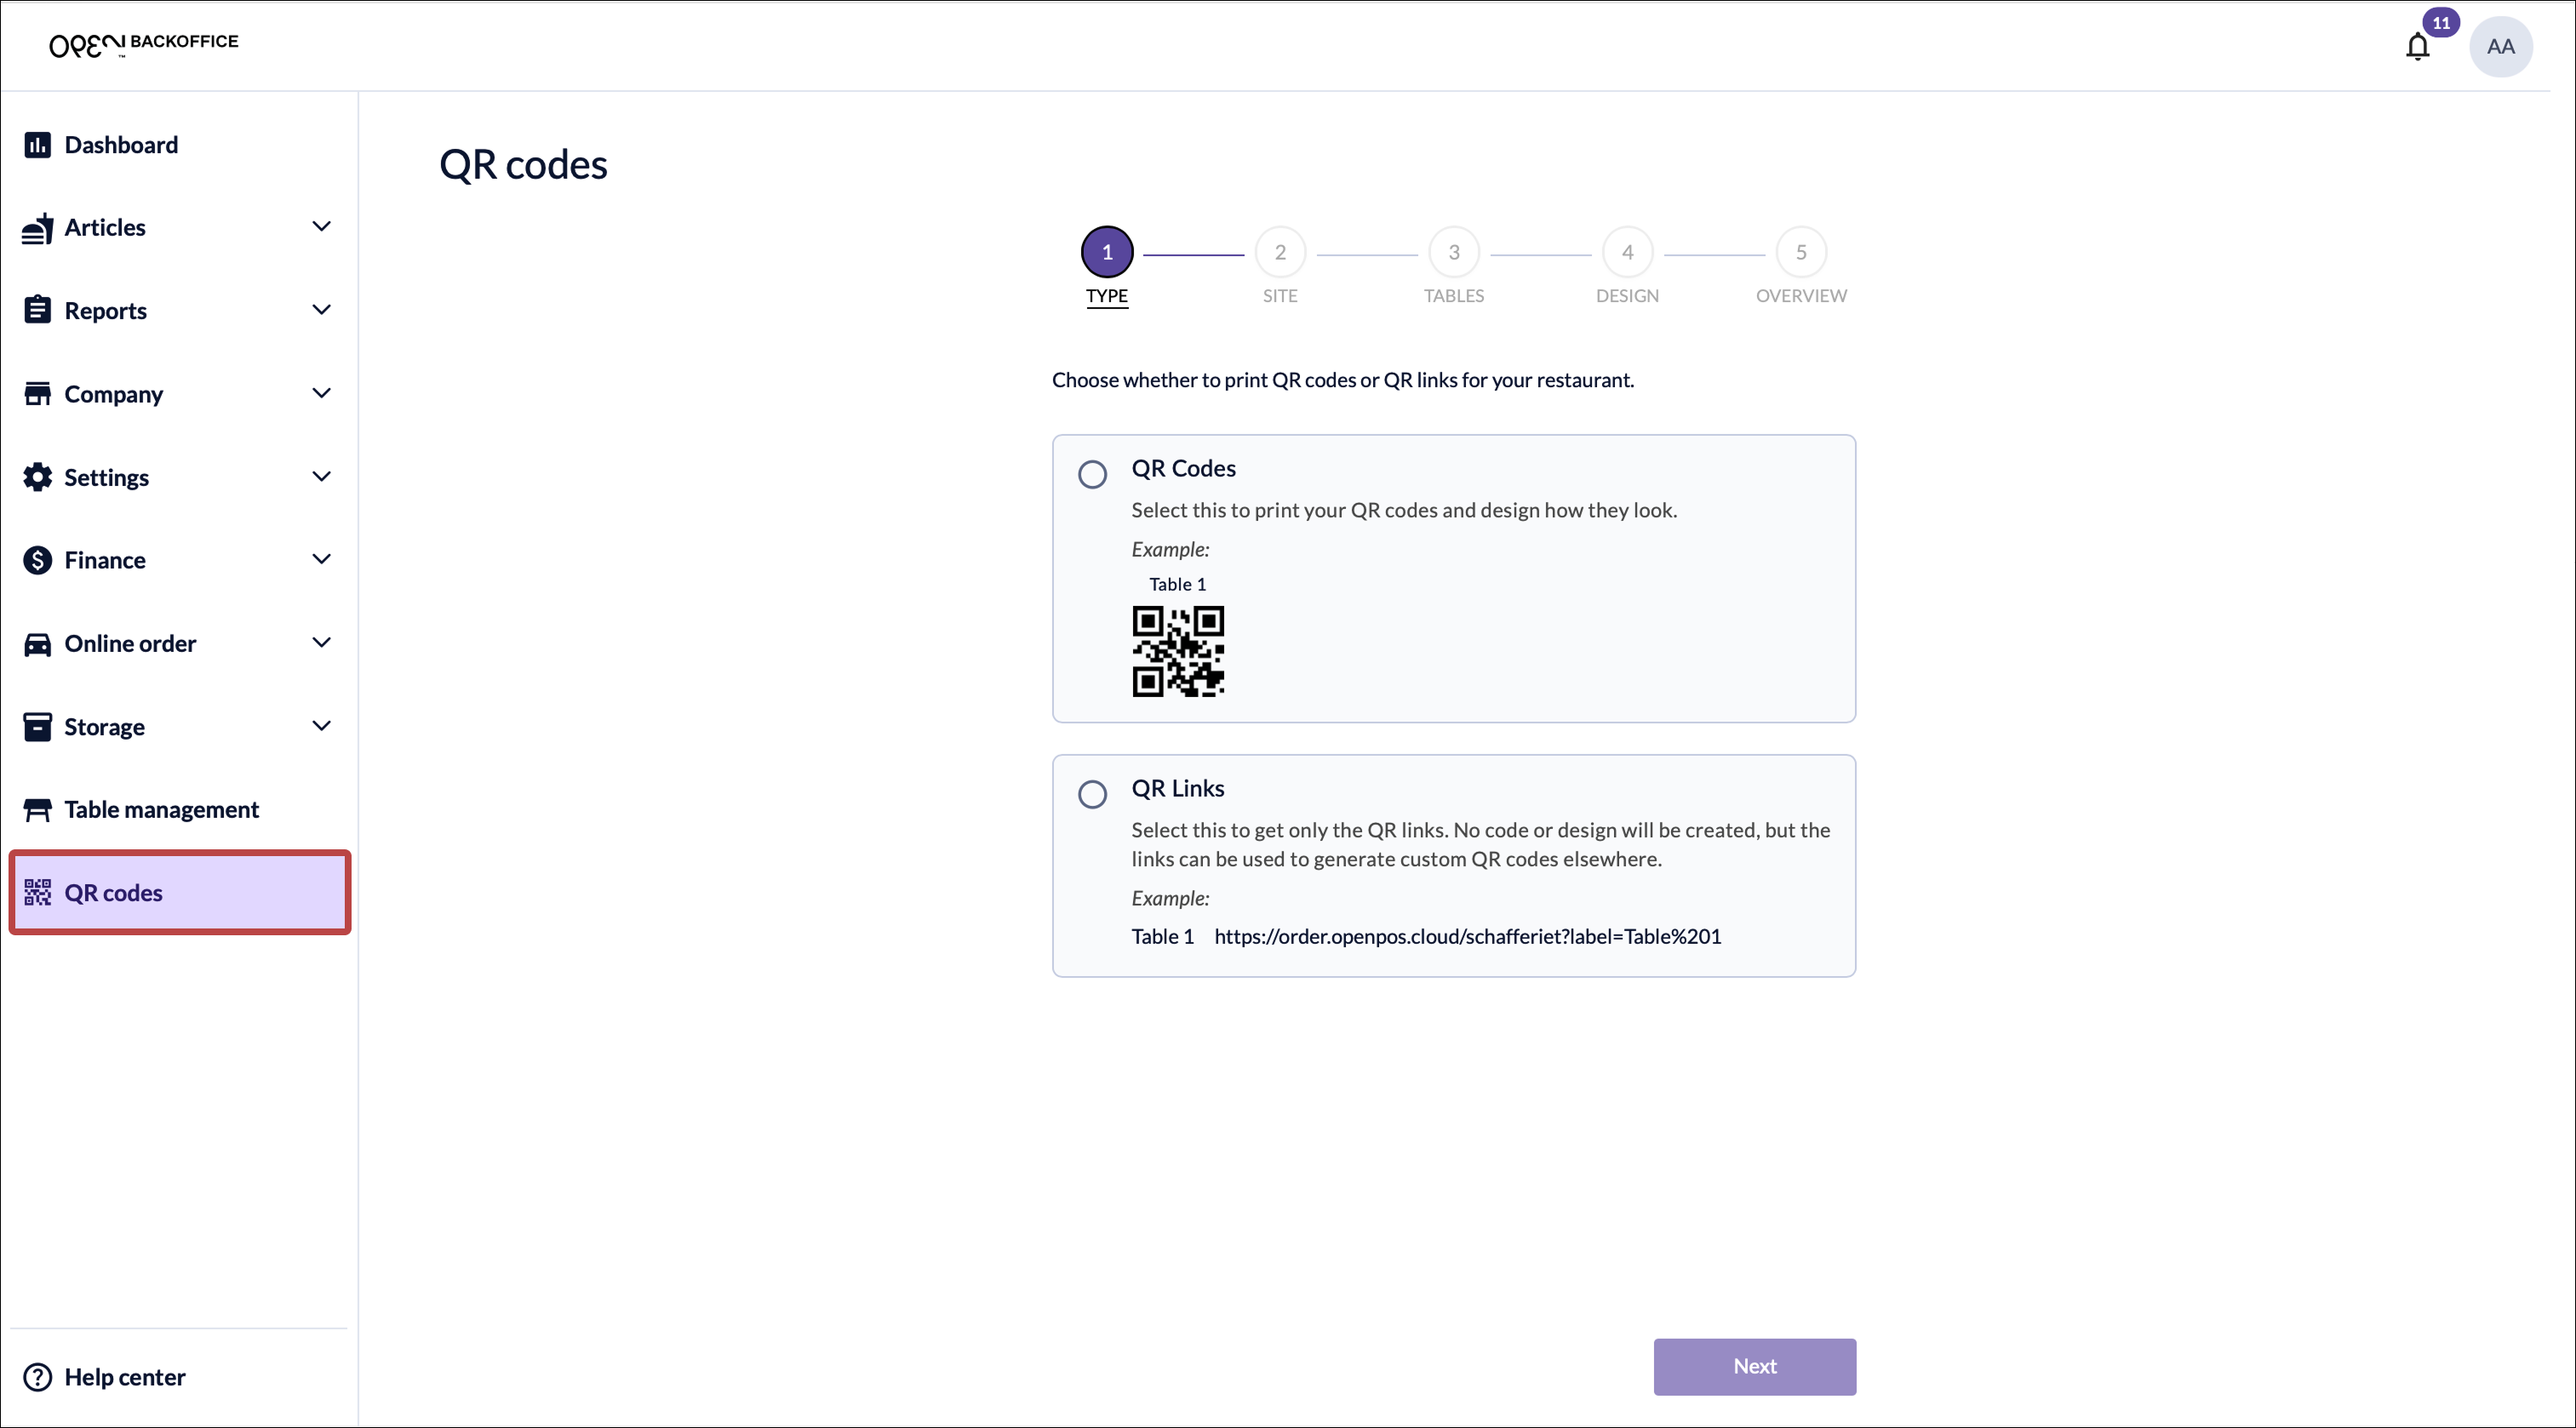
Task: Click the Table management table icon
Action: pos(37,810)
